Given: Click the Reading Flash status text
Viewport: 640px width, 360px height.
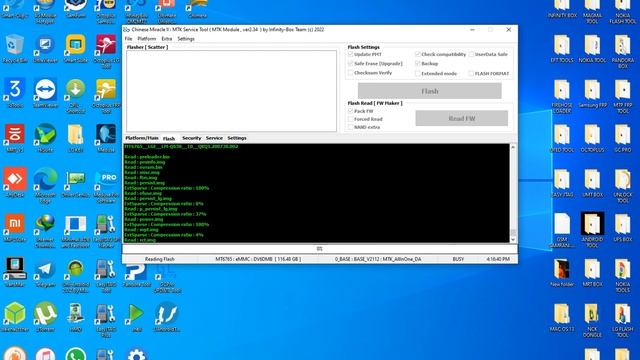Looking at the screenshot, I should [160, 259].
